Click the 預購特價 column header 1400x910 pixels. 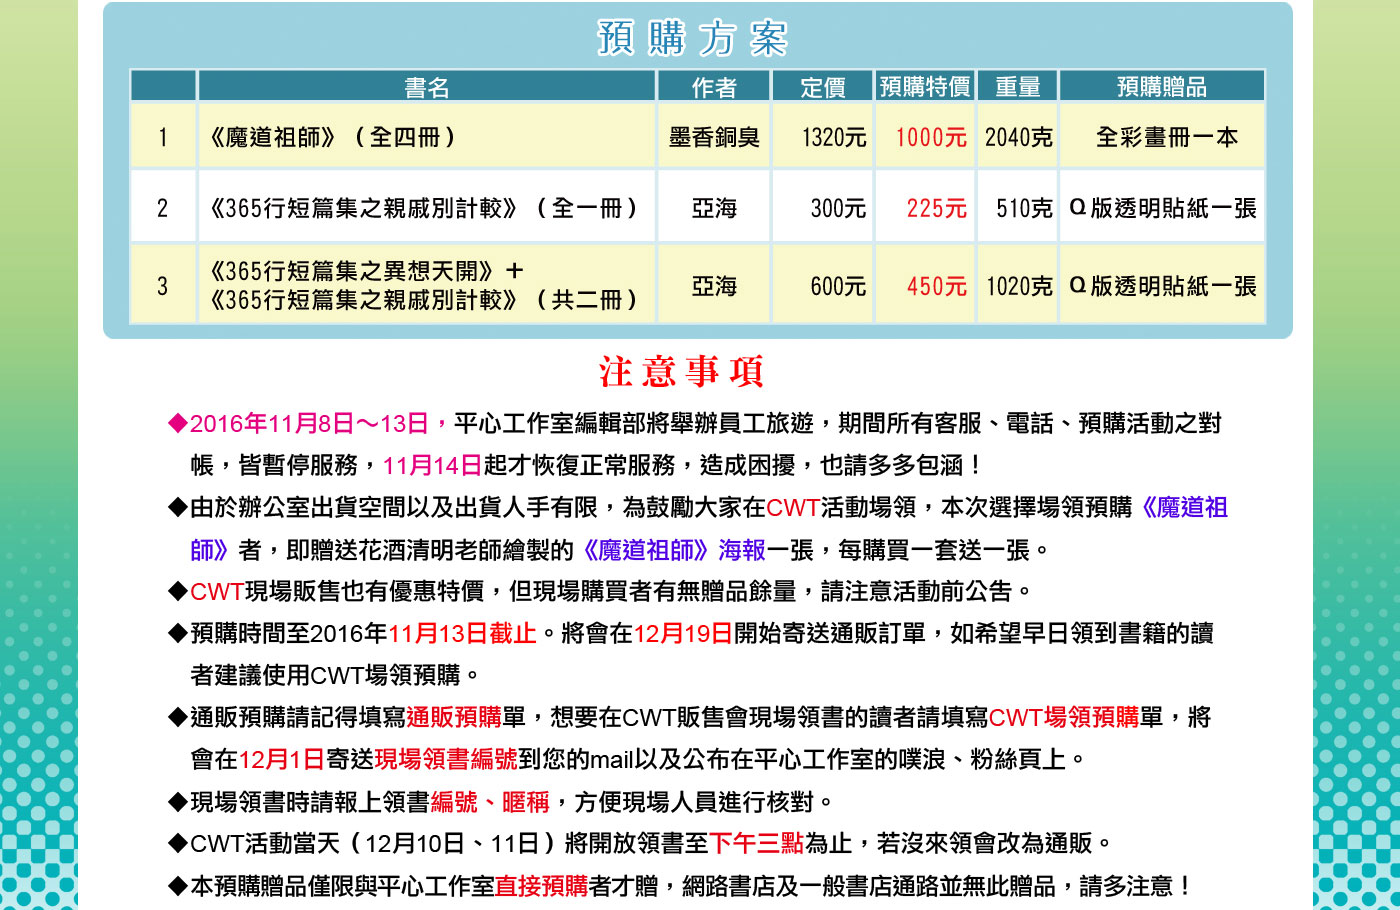925,87
